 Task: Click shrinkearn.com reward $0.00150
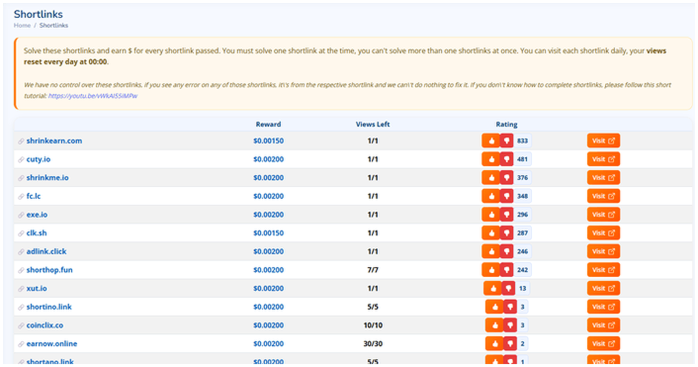[268, 141]
